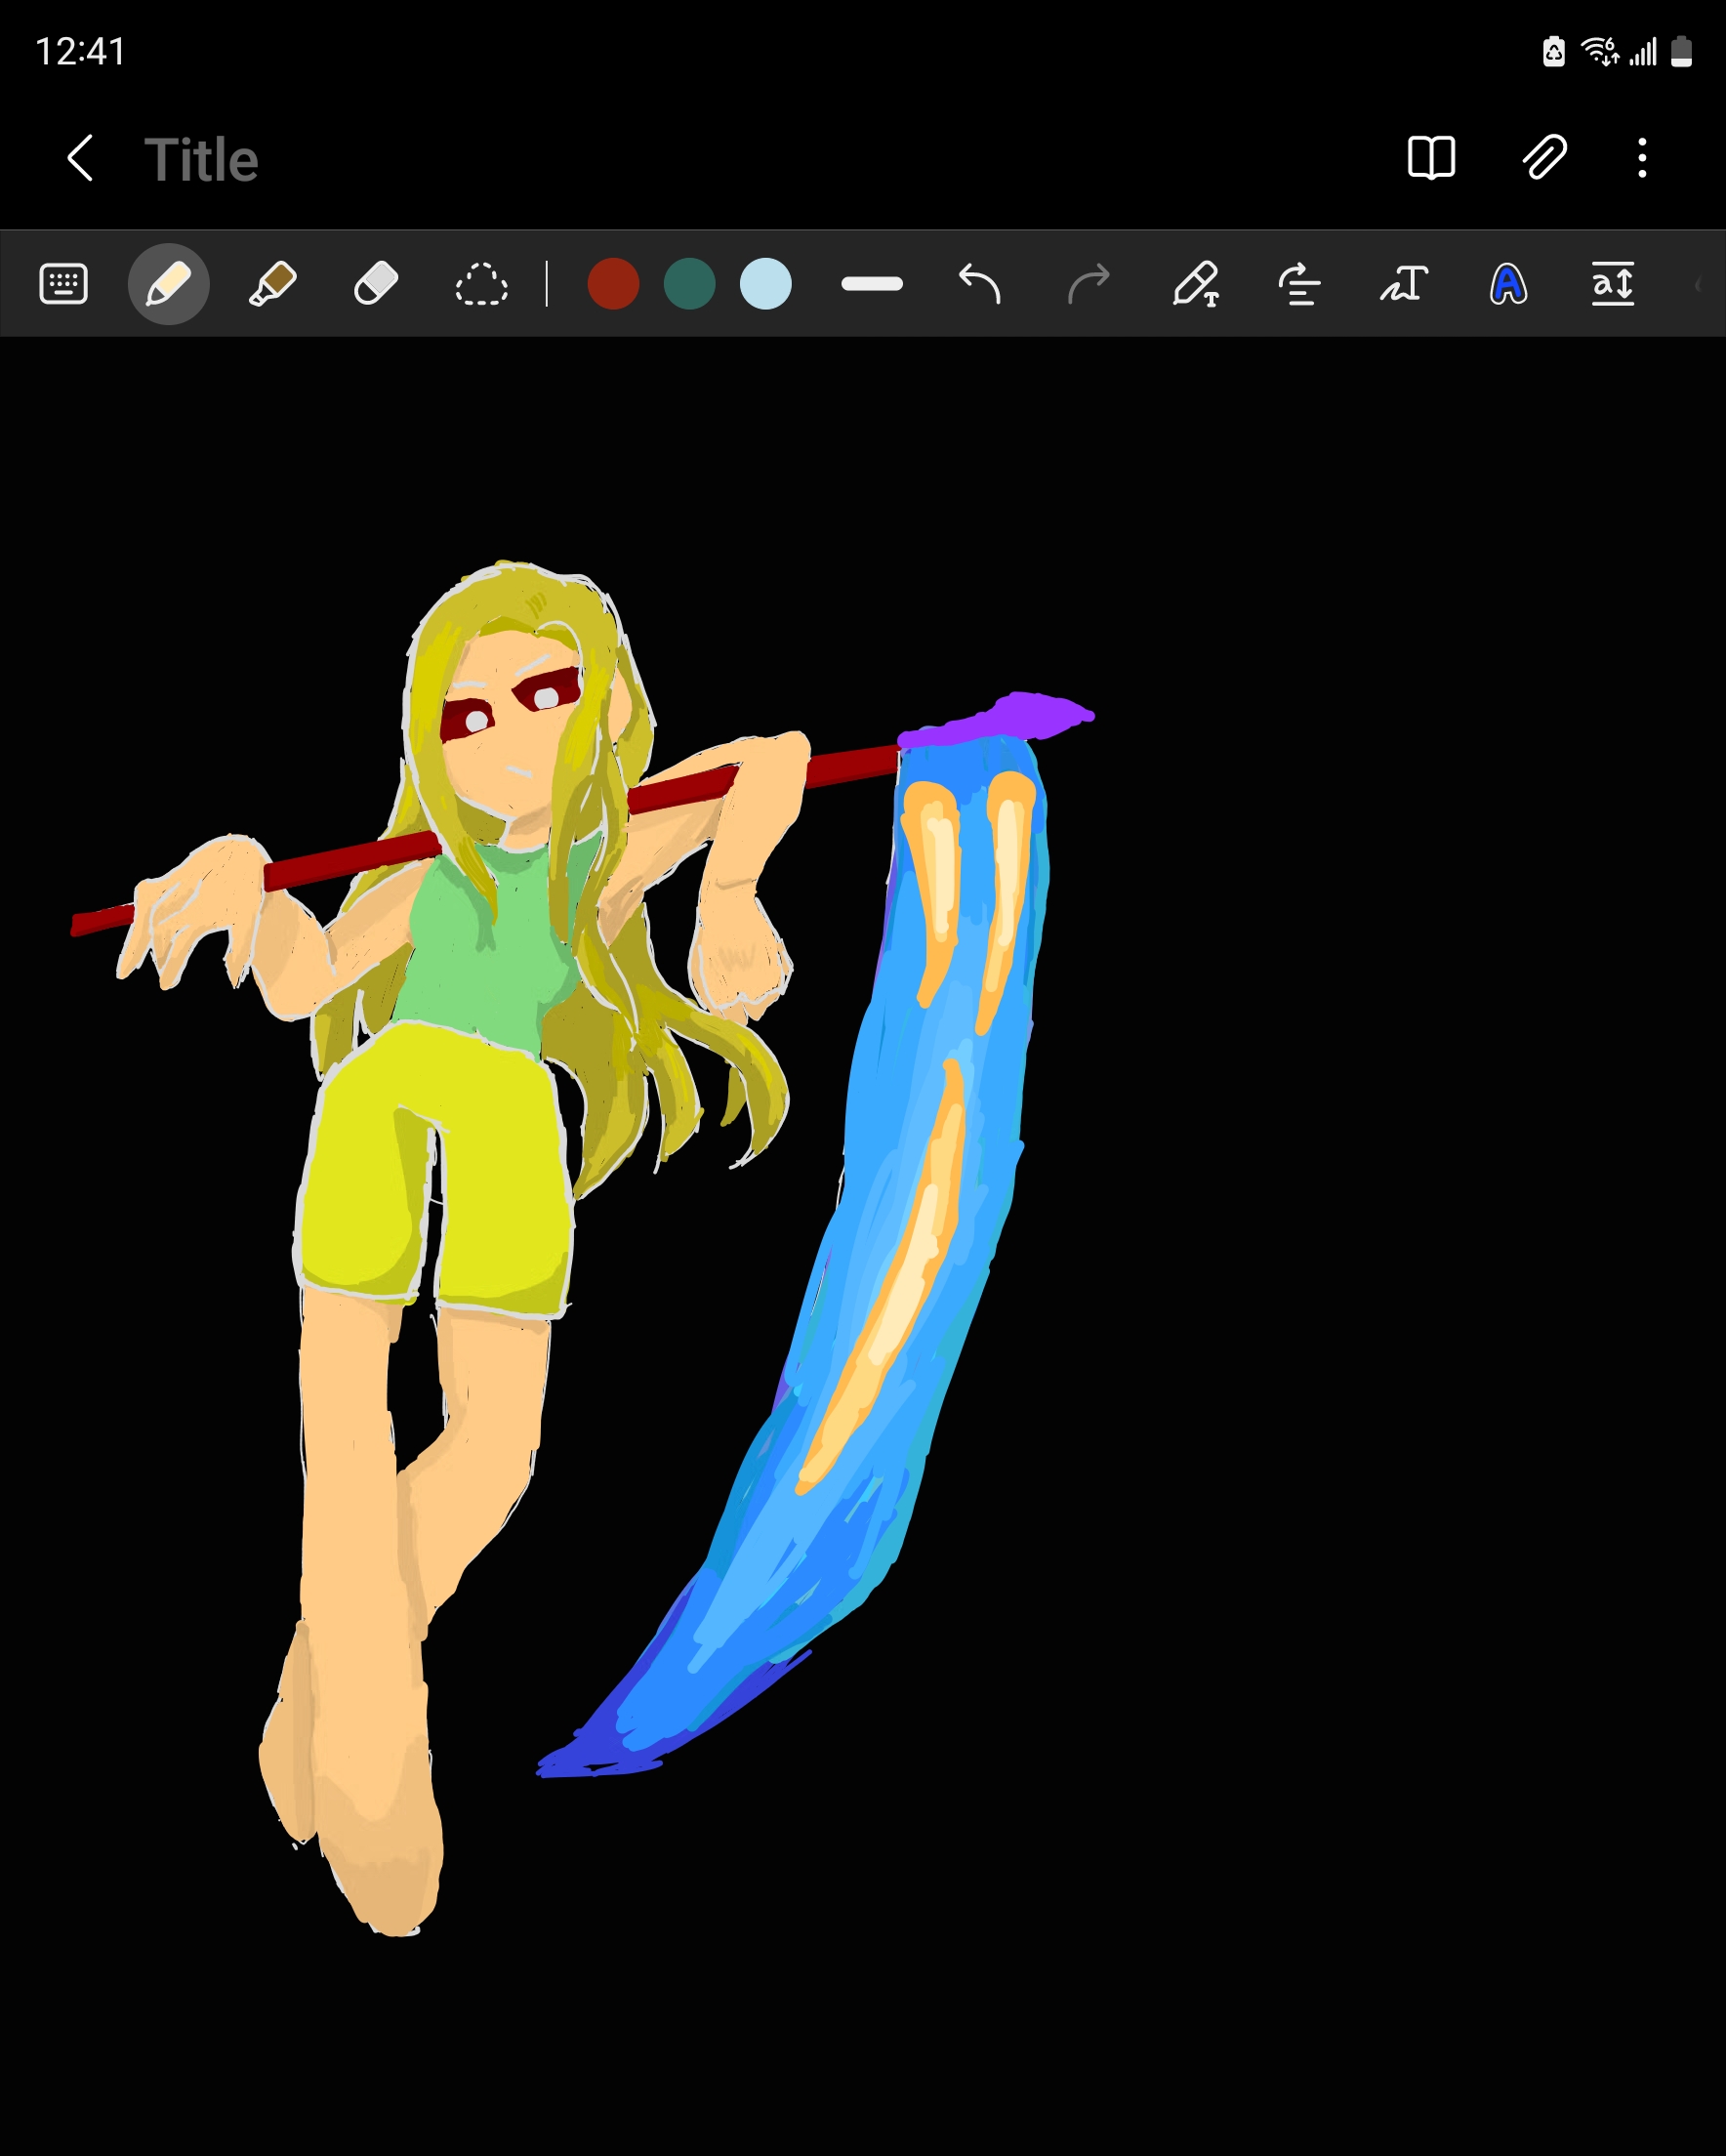Select the Lasso selection tool
The image size is (1726, 2156).
click(x=481, y=284)
